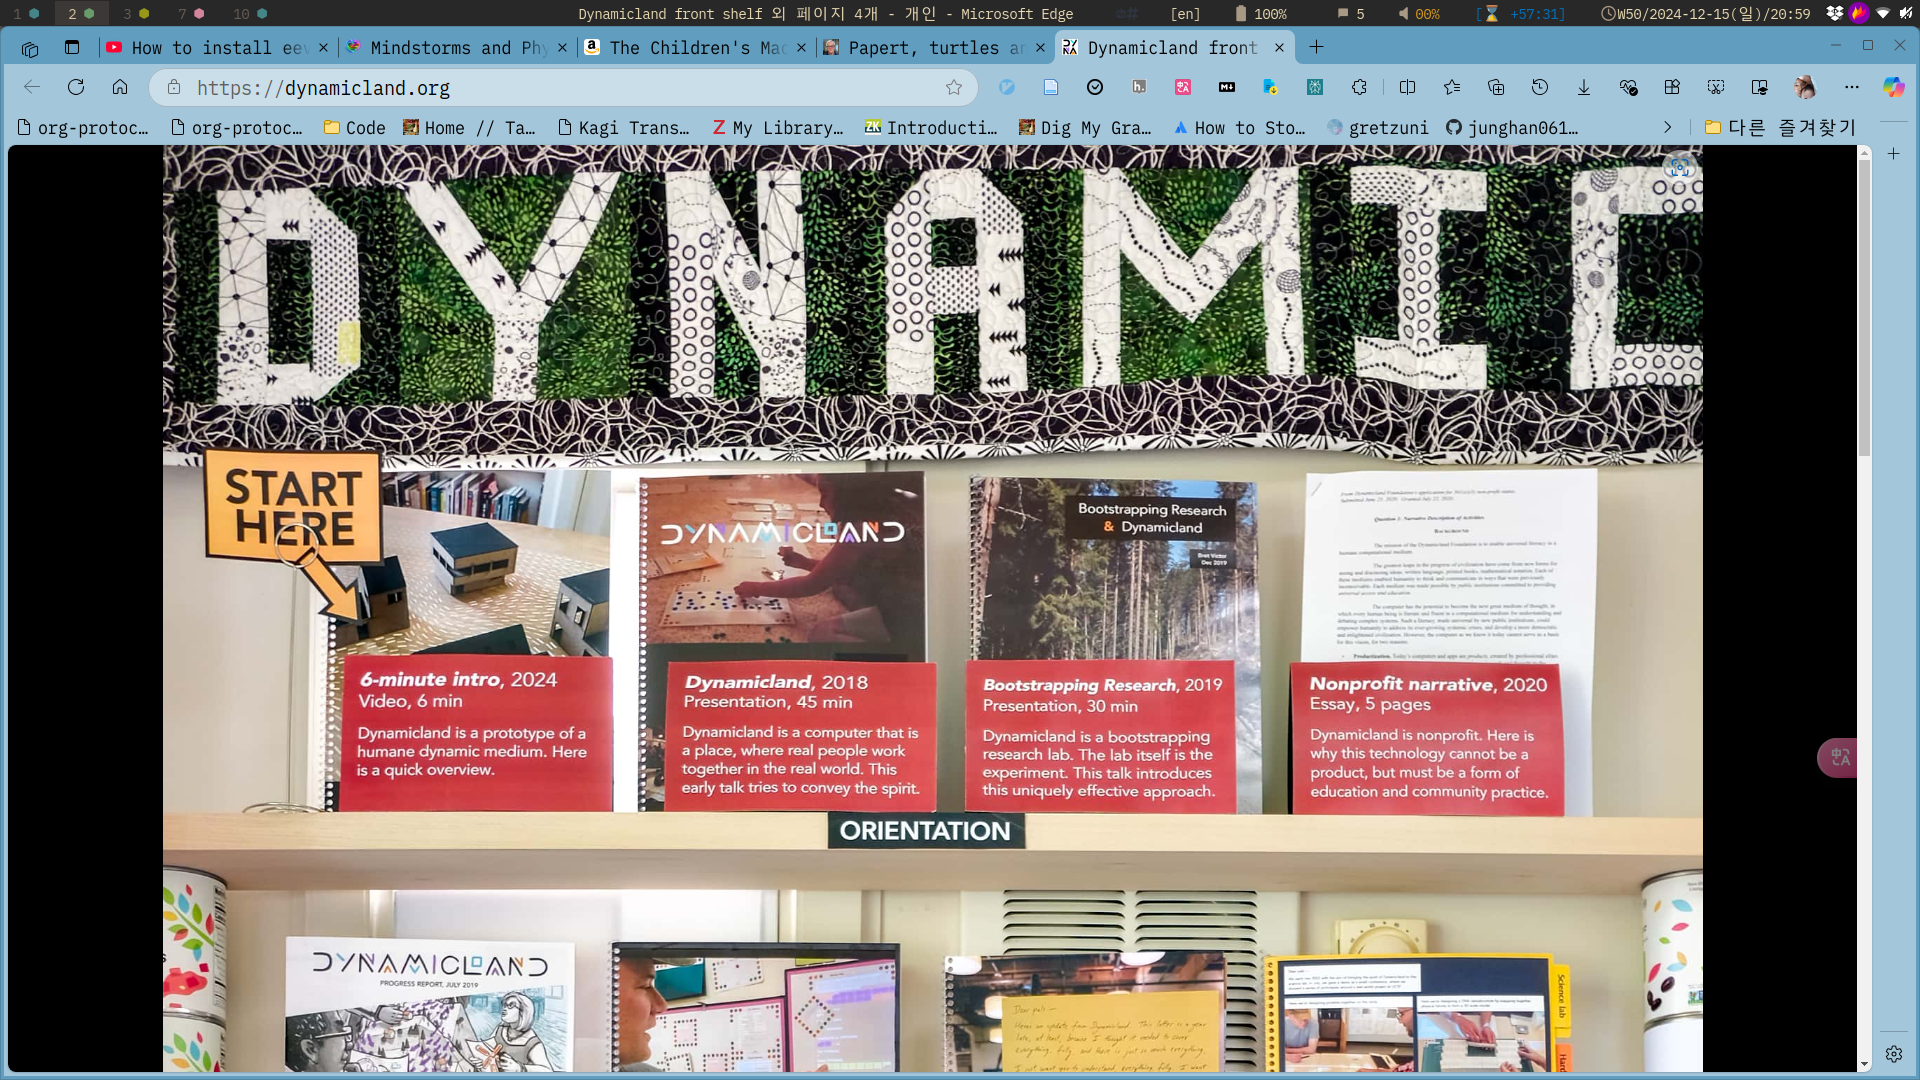Click the 'Bootstrapping Research & Dynamicland' forest booklet
This screenshot has width=1920, height=1080.
point(1112,568)
